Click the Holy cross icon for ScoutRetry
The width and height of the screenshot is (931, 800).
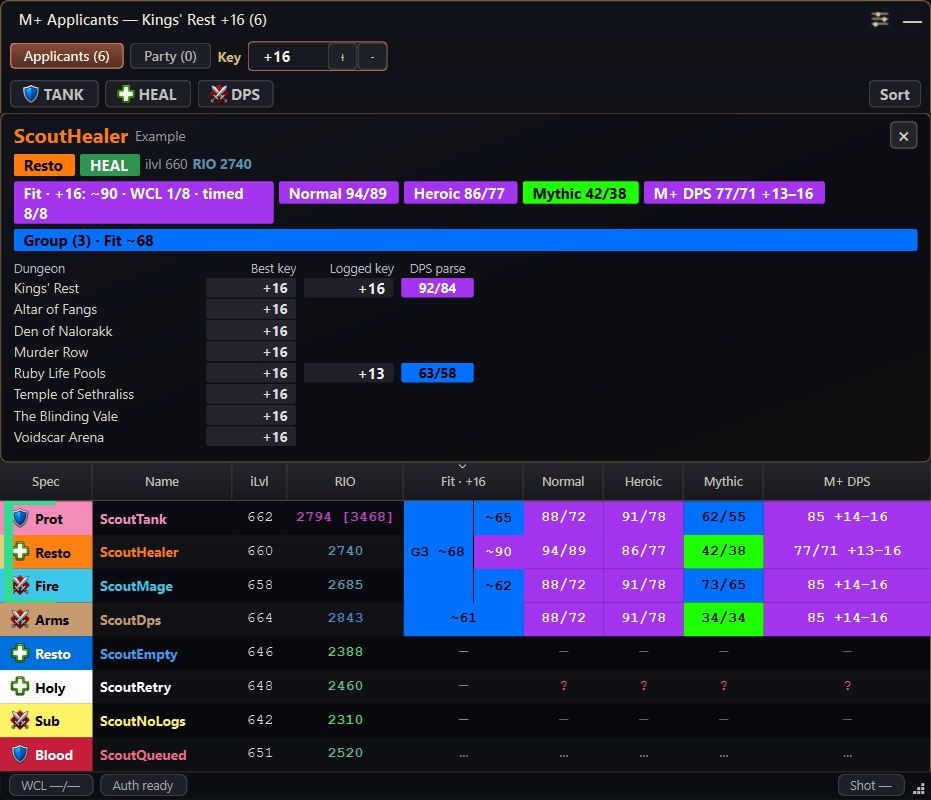coord(20,687)
